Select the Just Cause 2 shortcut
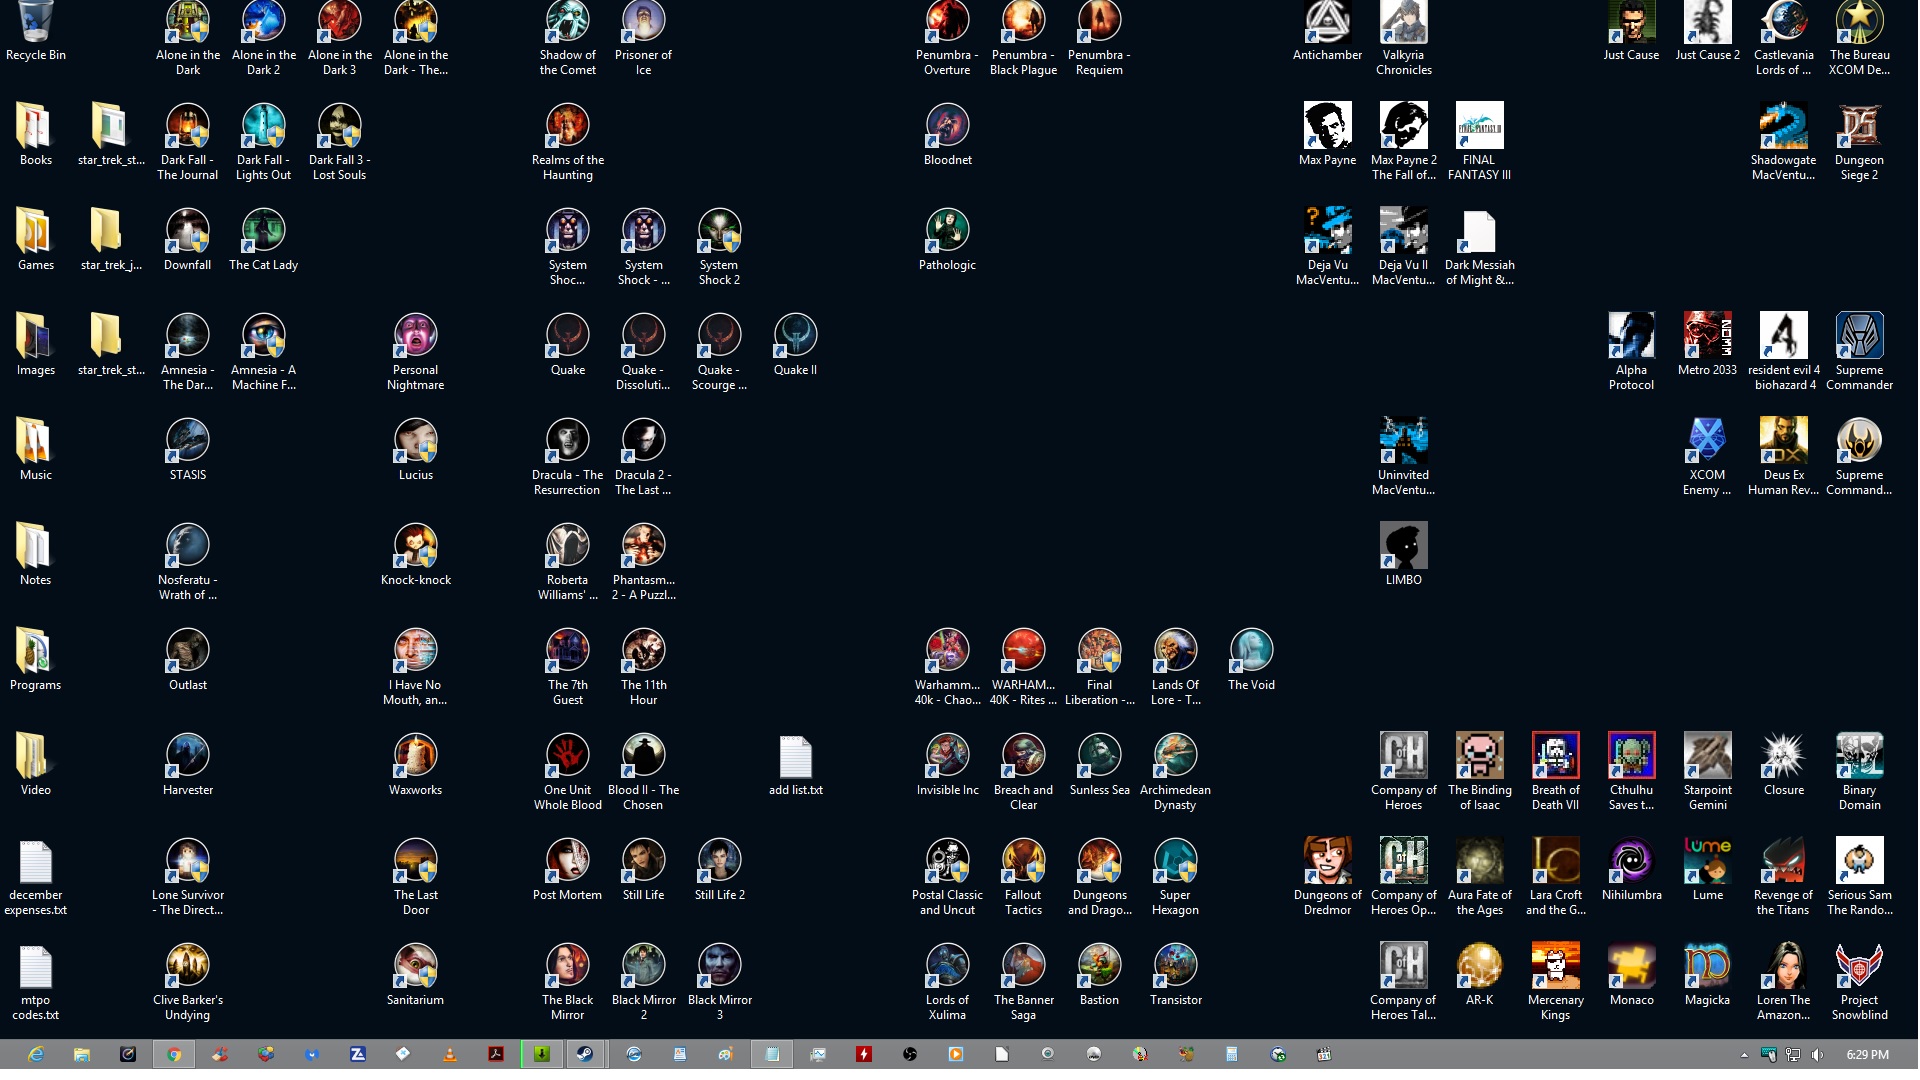1920x1080 pixels. 1707,30
